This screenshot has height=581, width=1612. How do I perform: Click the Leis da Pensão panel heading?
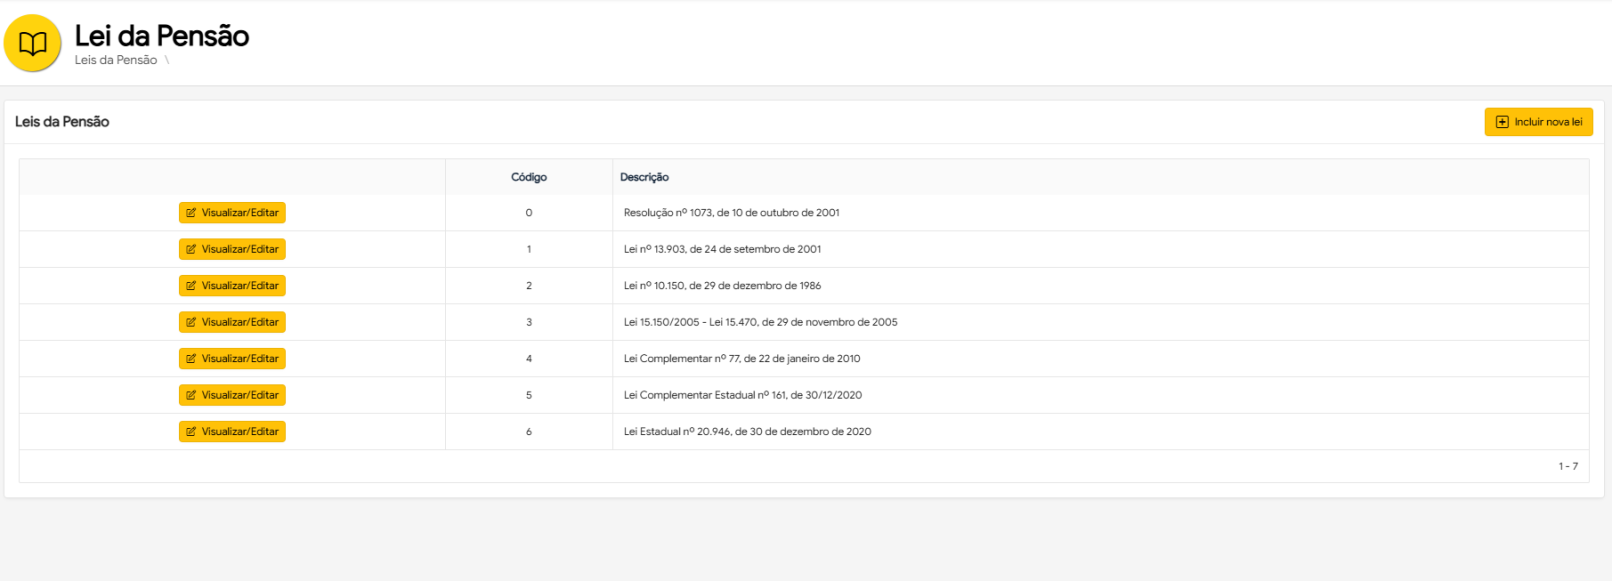(x=62, y=122)
